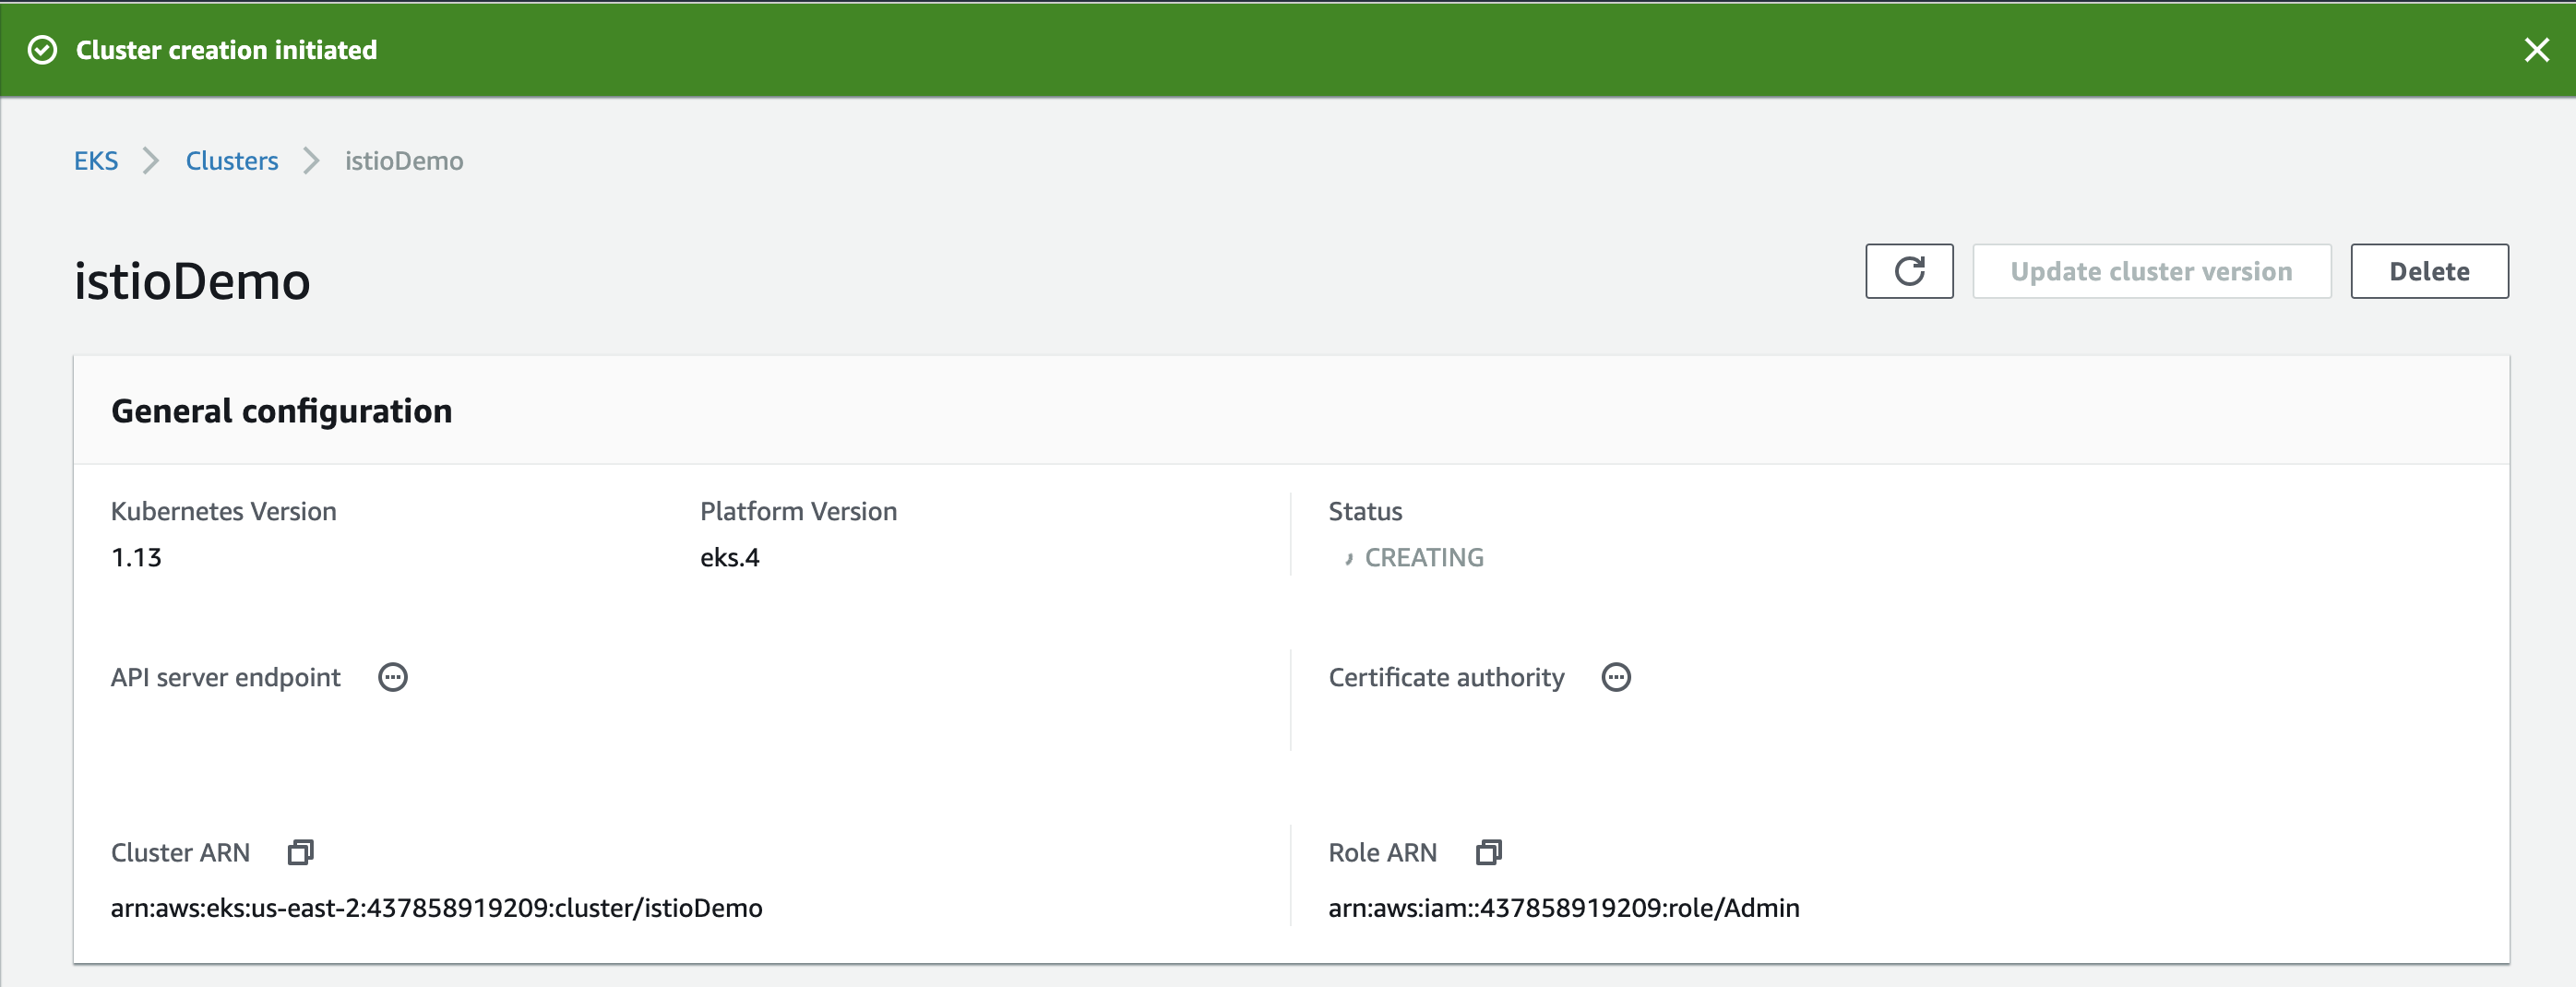Click the Status label
The image size is (2576, 987).
(1365, 511)
